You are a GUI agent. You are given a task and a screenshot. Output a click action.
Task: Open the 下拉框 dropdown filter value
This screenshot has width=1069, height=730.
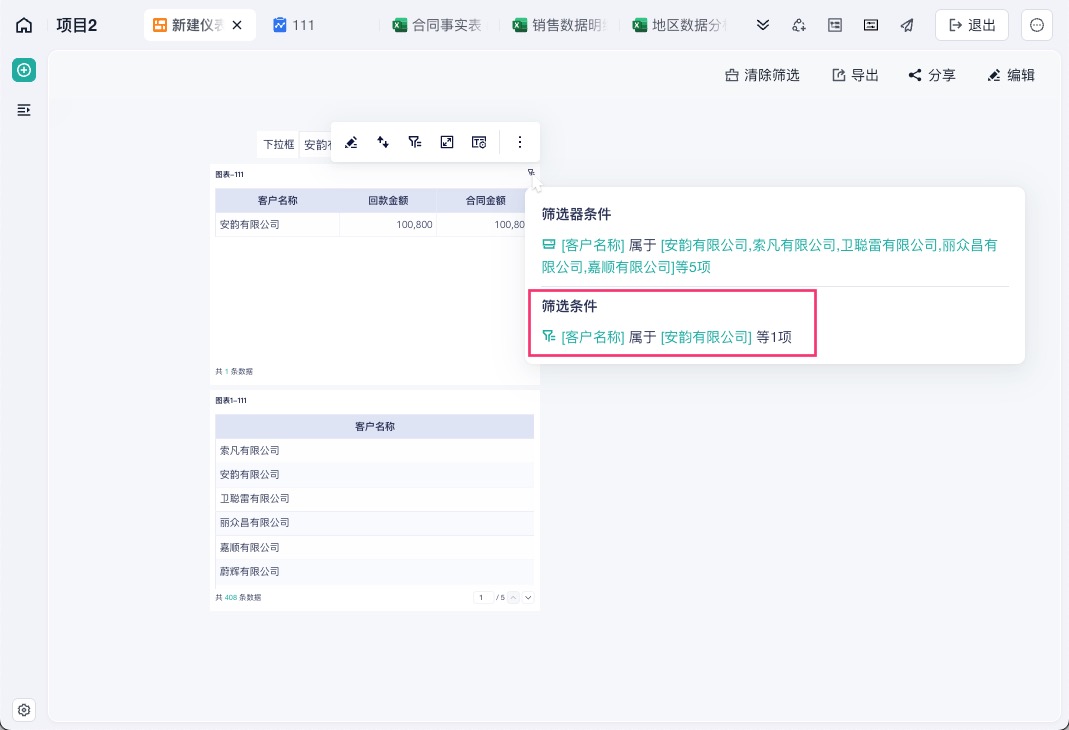pos(318,145)
